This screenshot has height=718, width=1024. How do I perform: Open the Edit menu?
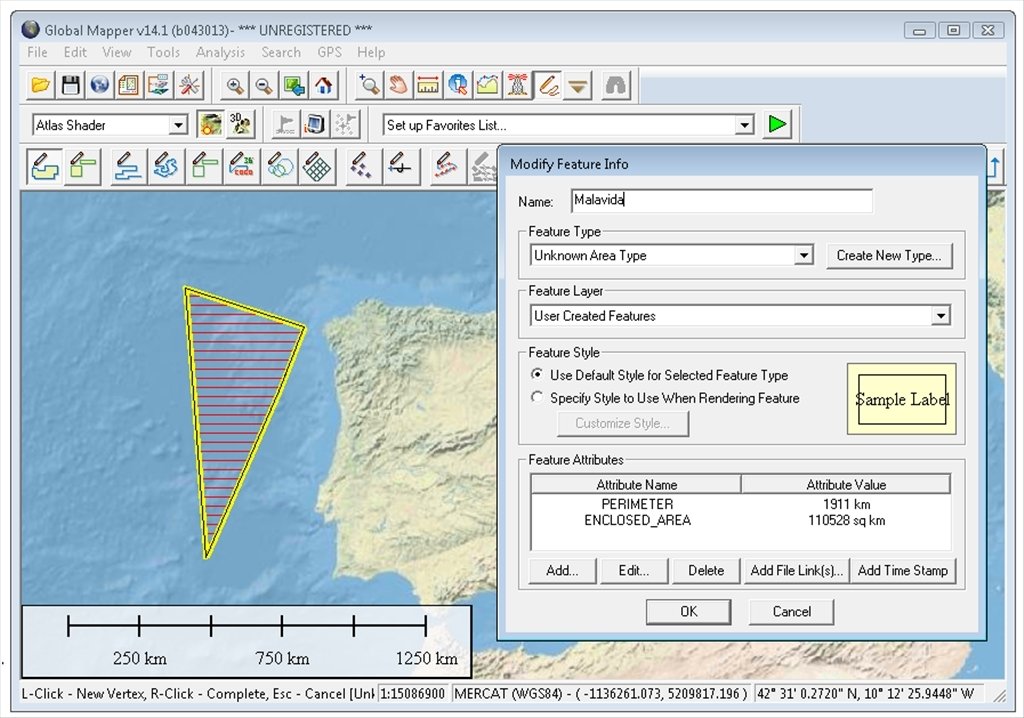(x=75, y=52)
